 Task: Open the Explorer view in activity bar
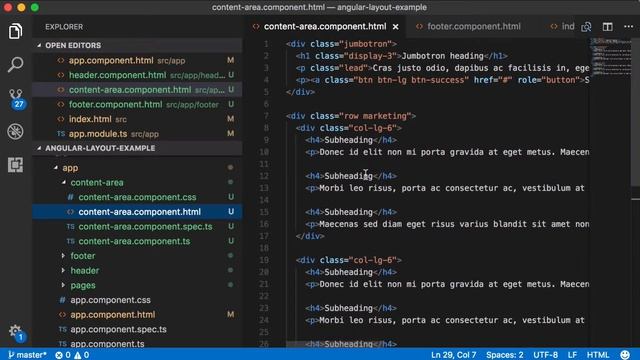[15, 31]
